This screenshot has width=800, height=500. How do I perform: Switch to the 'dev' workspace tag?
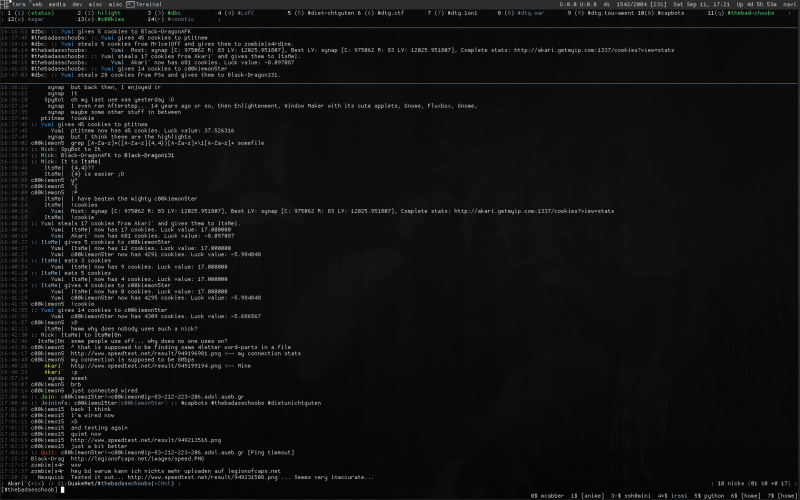click(77, 4)
